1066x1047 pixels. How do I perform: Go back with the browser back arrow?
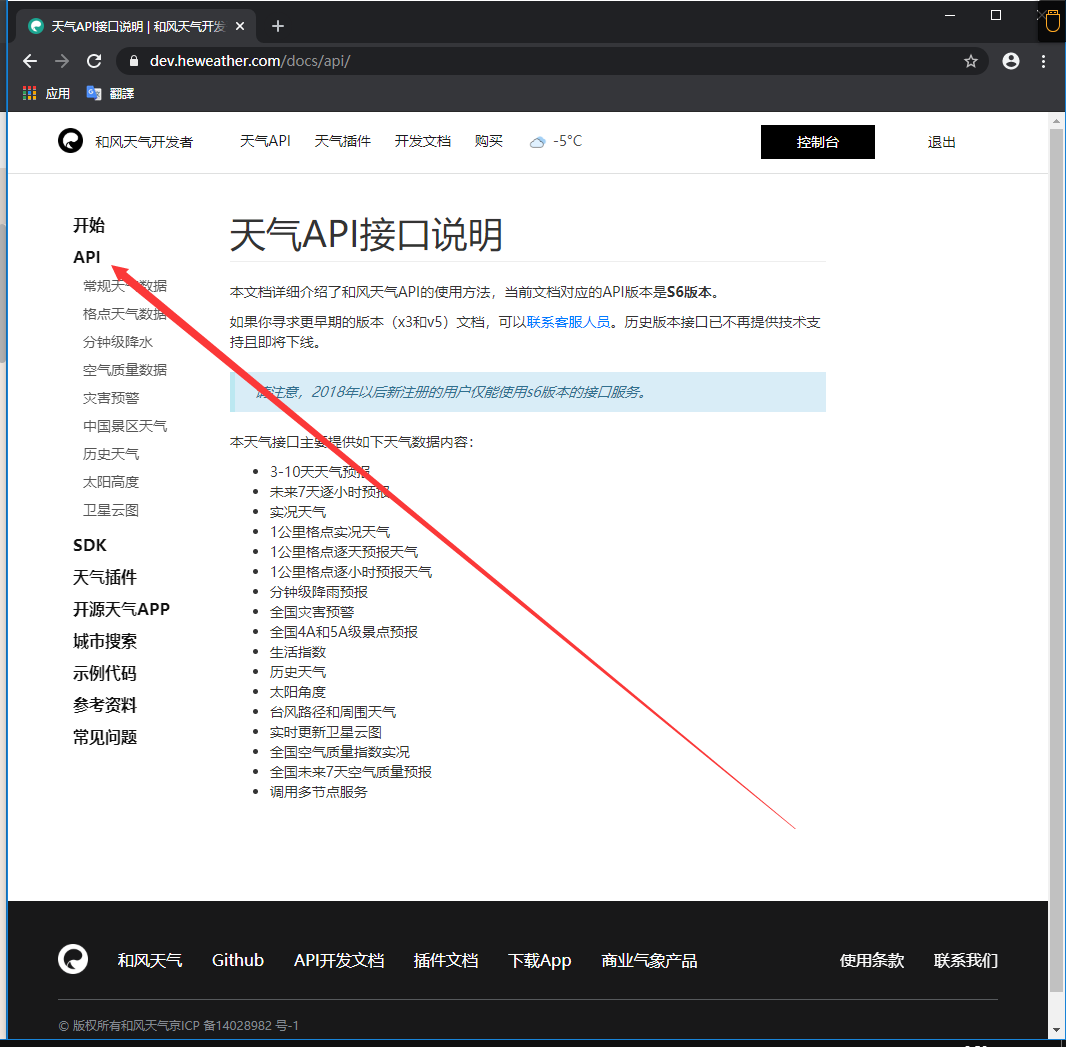point(30,61)
